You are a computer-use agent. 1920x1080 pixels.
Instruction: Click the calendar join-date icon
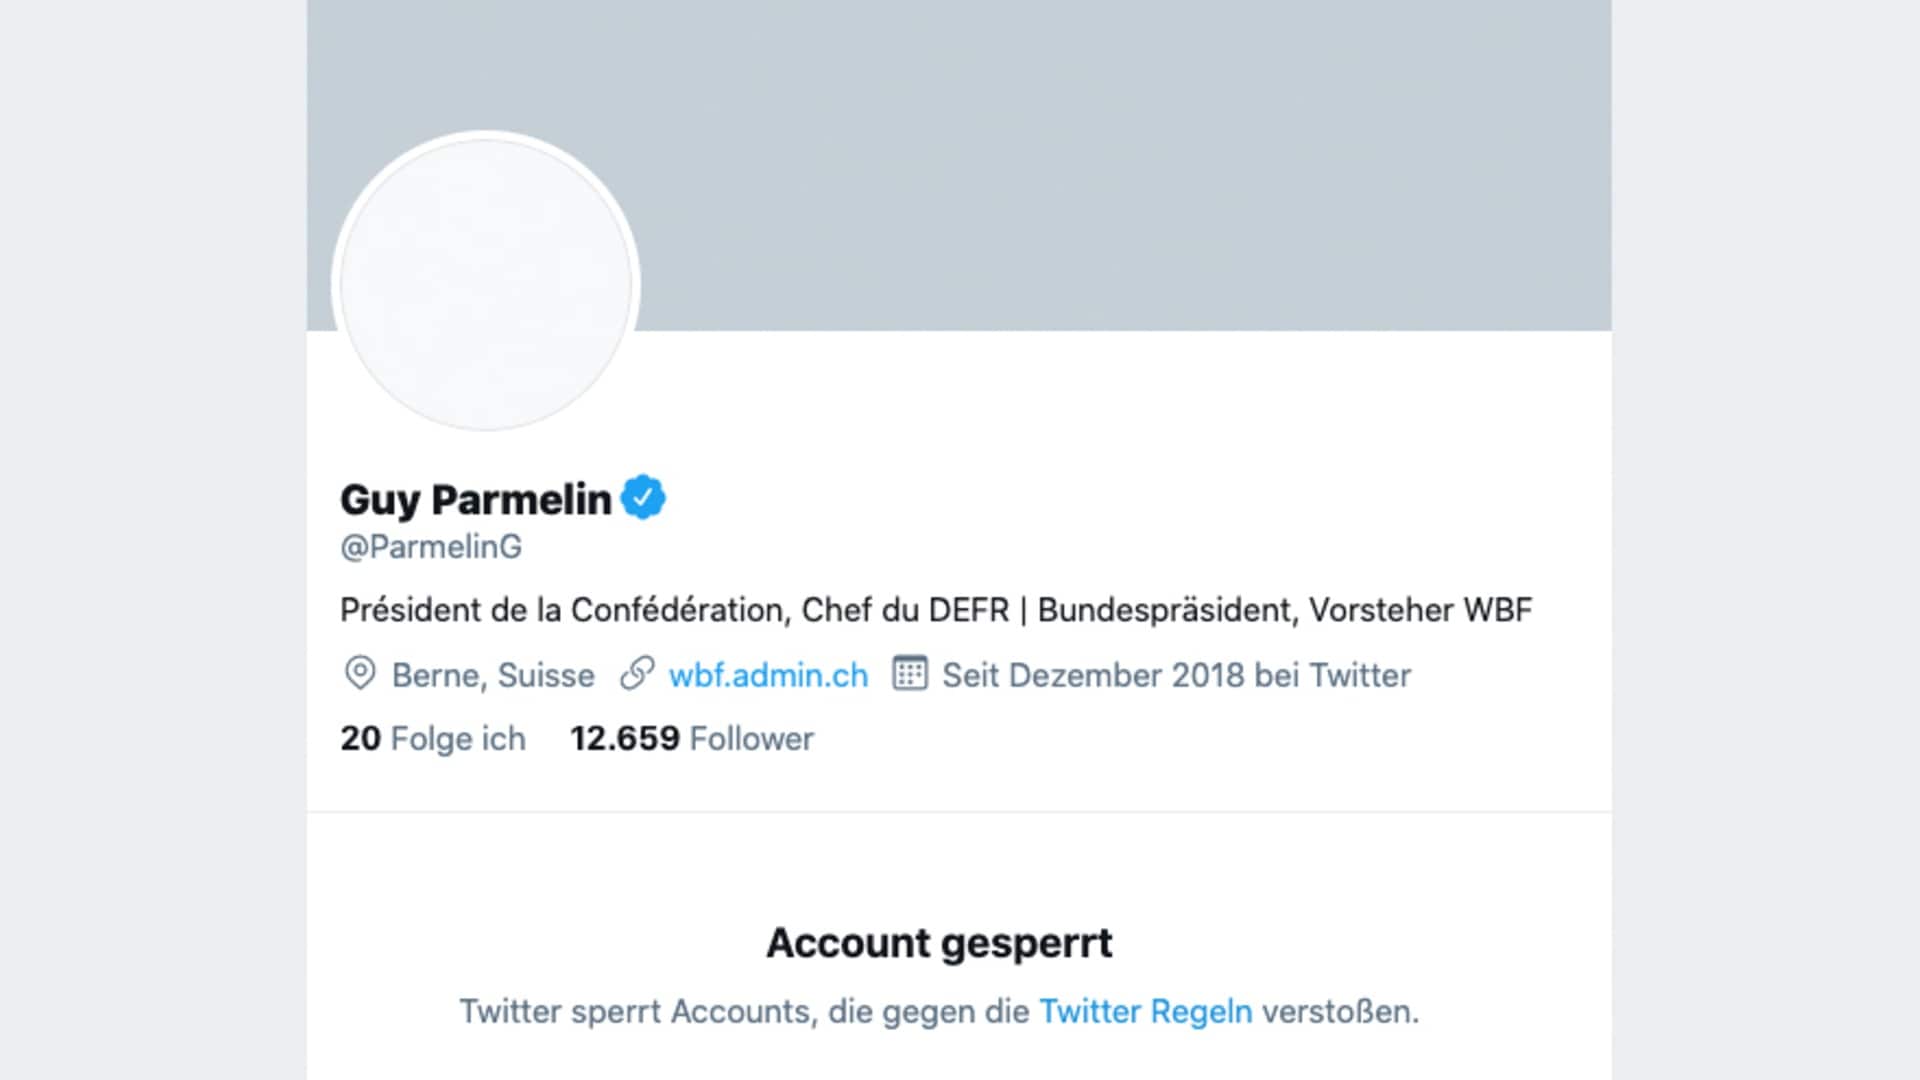(910, 673)
